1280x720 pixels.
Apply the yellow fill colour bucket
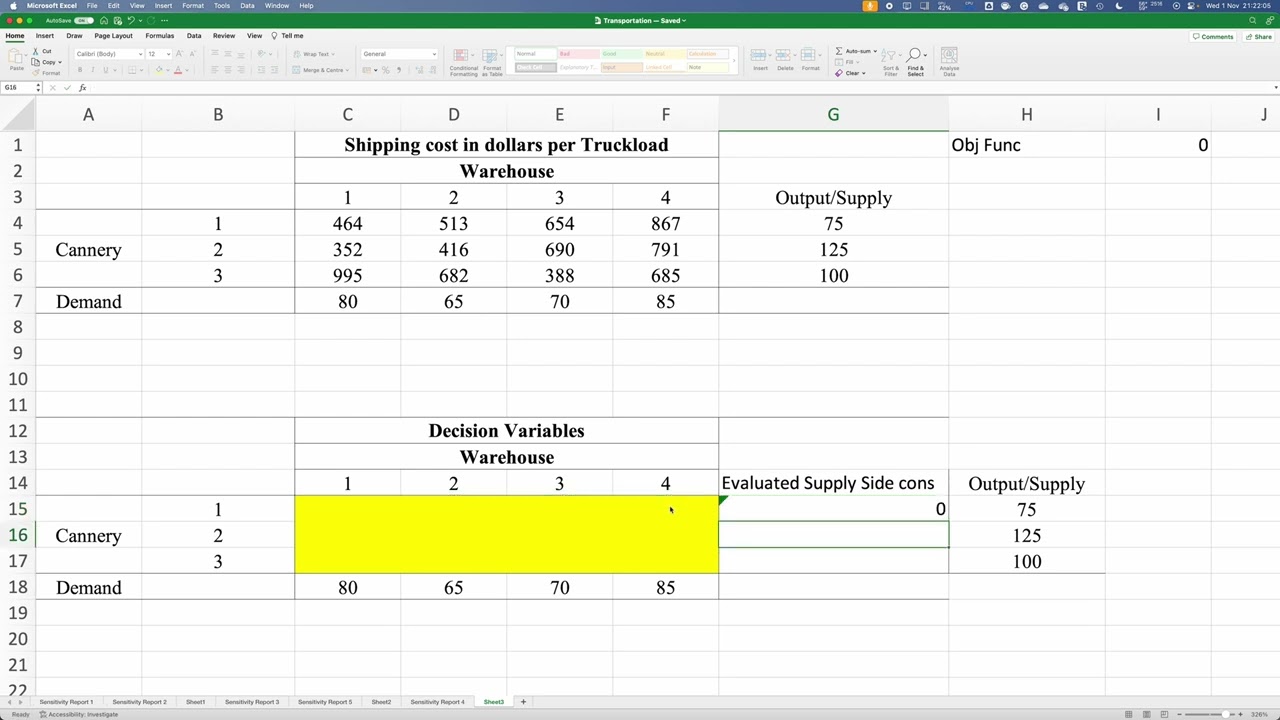(x=158, y=70)
